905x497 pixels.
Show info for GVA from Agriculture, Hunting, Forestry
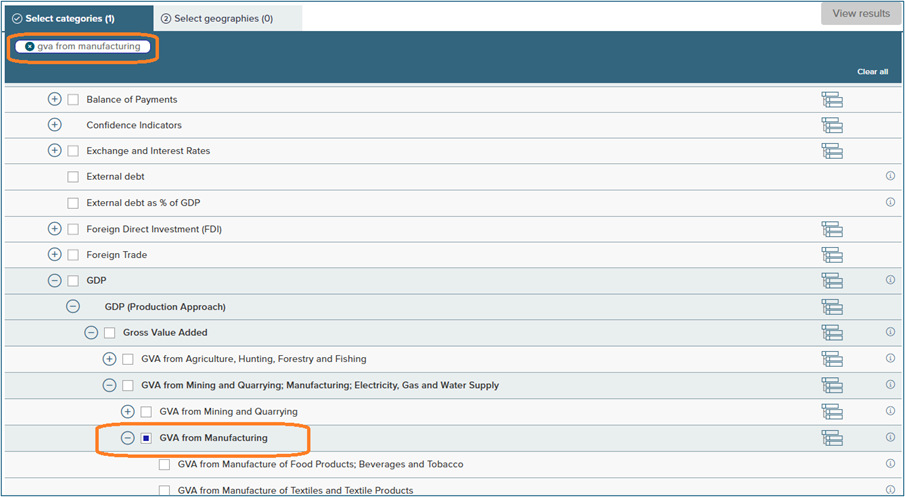pos(890,358)
